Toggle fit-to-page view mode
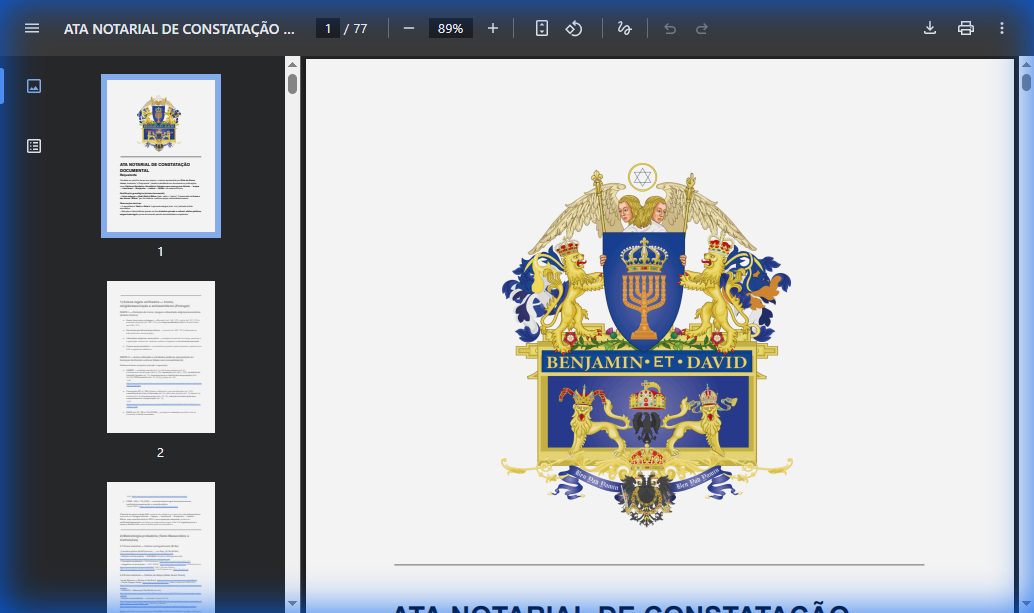This screenshot has width=1034, height=613. 540,28
